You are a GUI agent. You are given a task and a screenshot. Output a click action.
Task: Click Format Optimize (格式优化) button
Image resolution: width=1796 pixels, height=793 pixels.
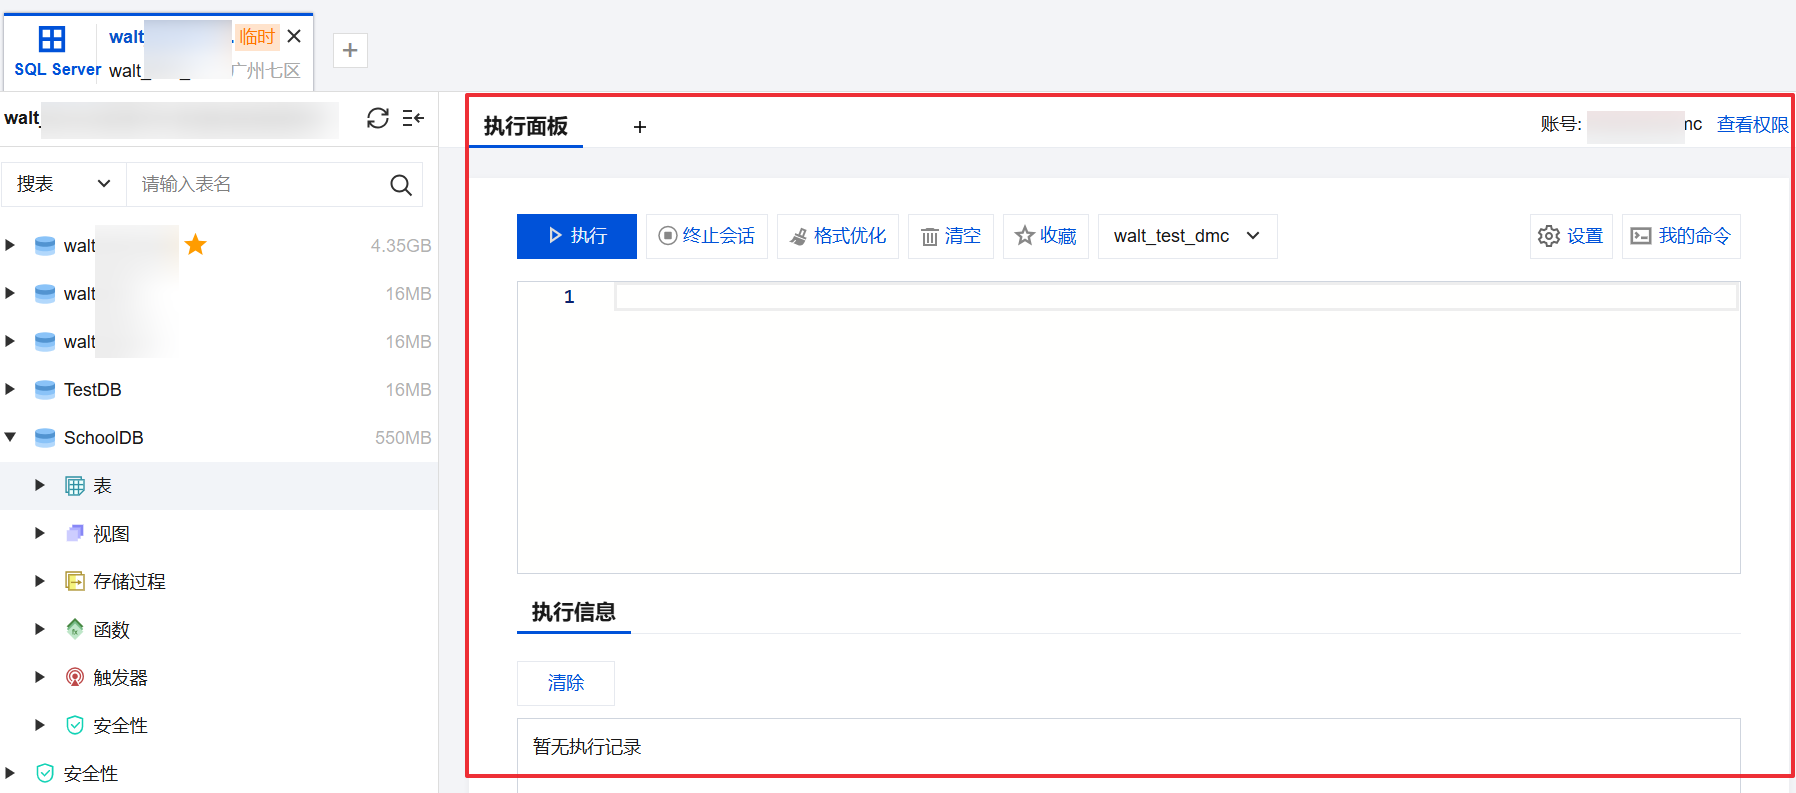coord(838,236)
